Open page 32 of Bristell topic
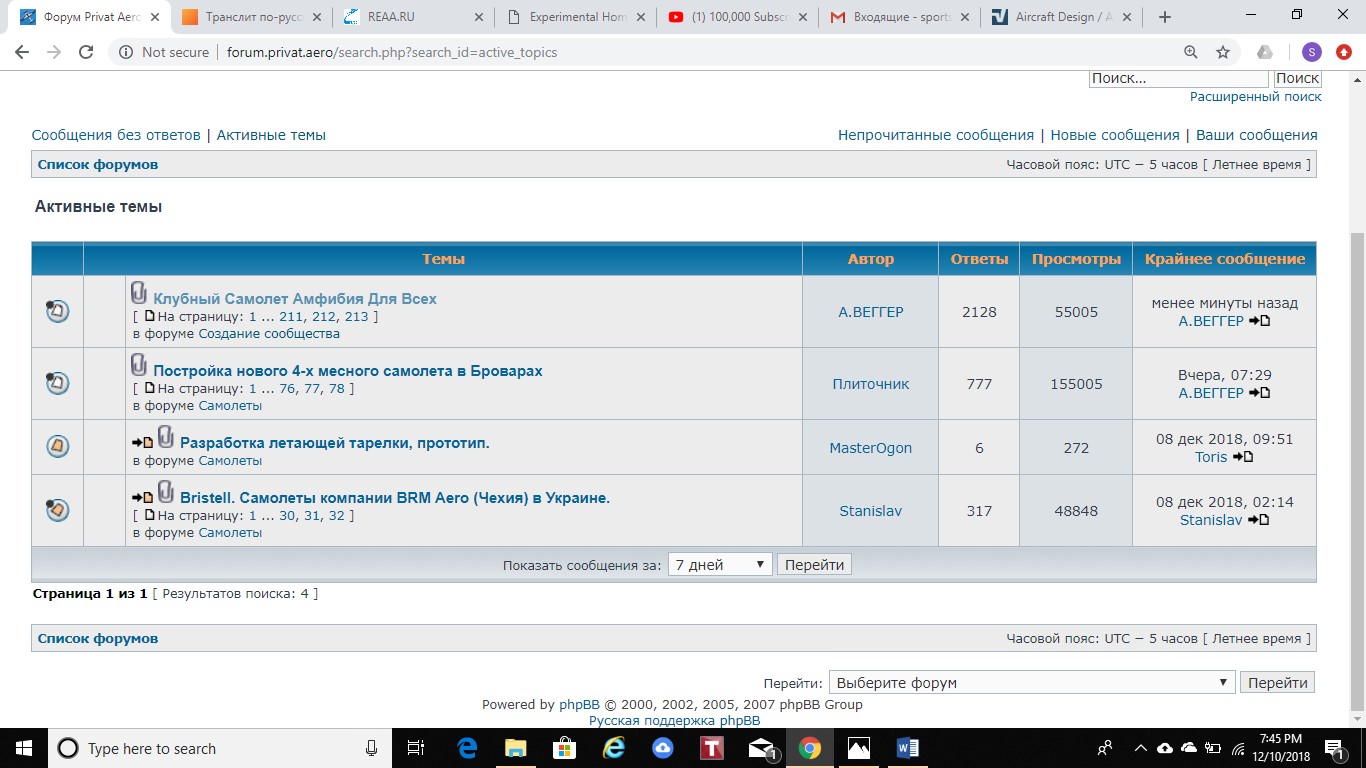Screen dimensions: 1366x768 337,516
